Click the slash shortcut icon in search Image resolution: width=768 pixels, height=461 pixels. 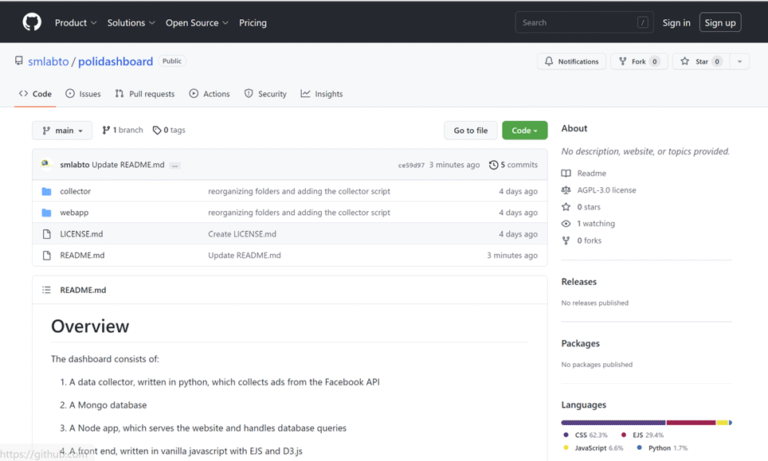pos(643,23)
